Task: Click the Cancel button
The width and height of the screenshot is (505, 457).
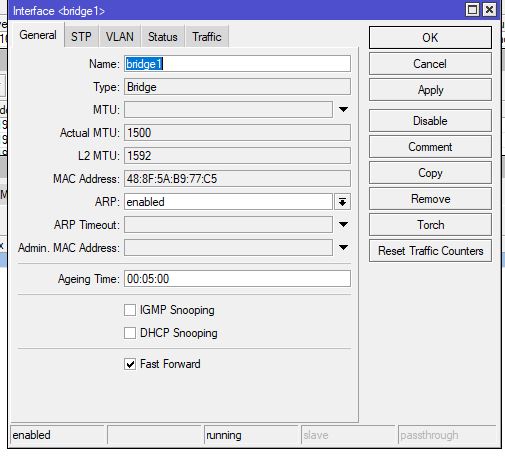Action: tap(430, 64)
